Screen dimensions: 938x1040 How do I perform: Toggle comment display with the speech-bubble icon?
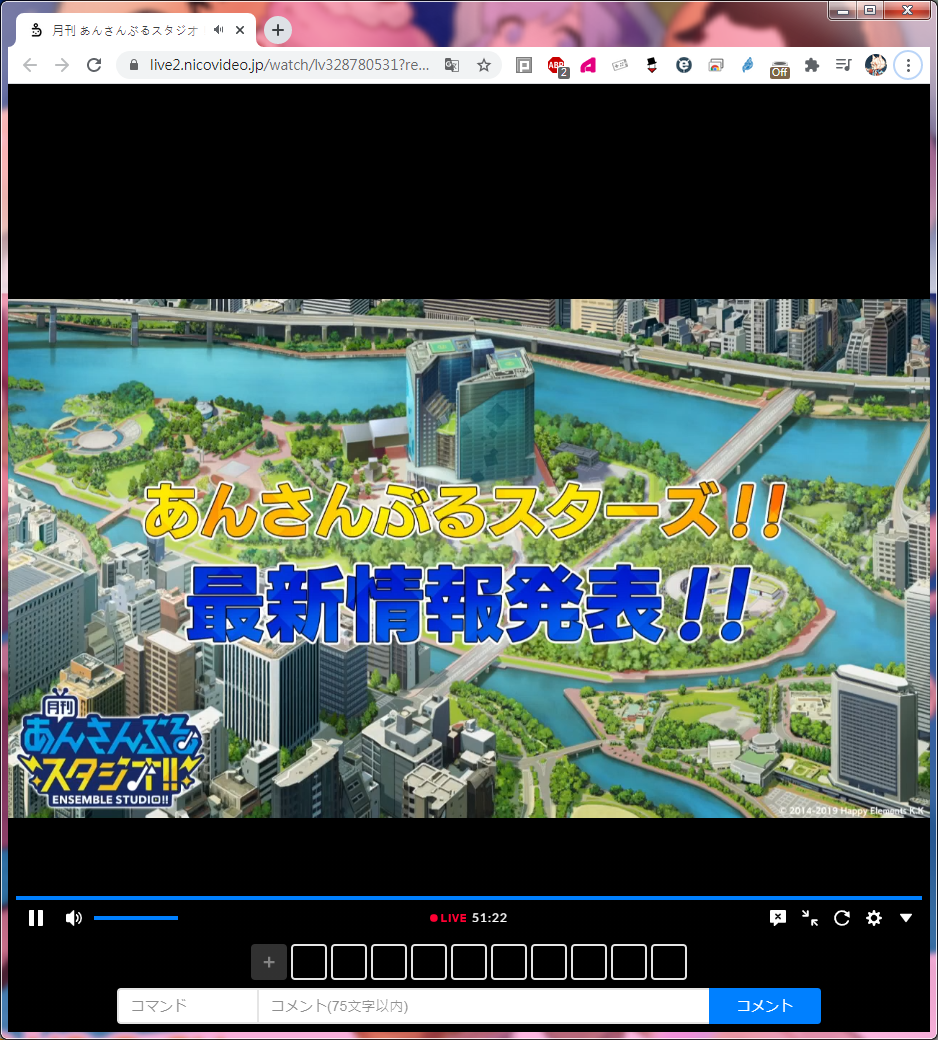tap(777, 918)
